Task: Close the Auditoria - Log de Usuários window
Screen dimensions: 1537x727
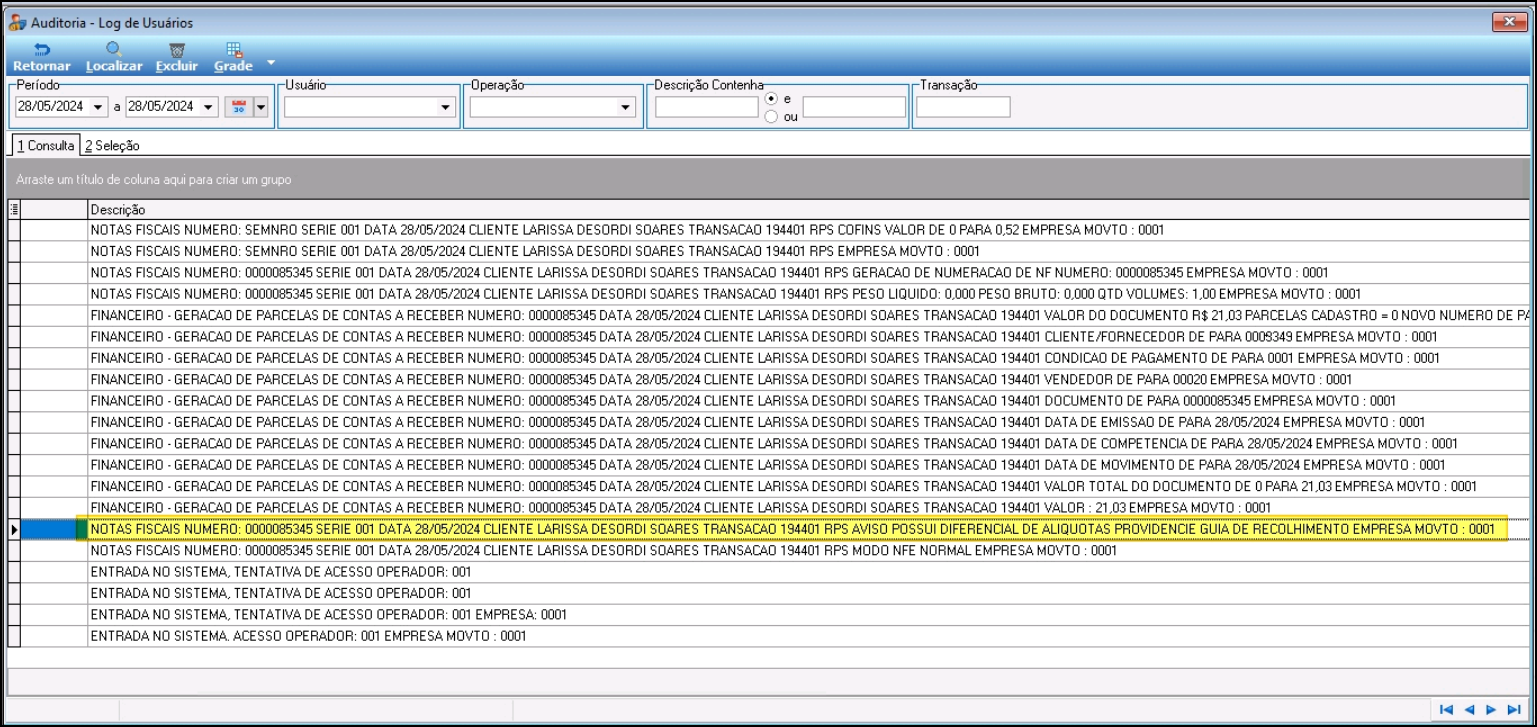Action: (x=1508, y=21)
